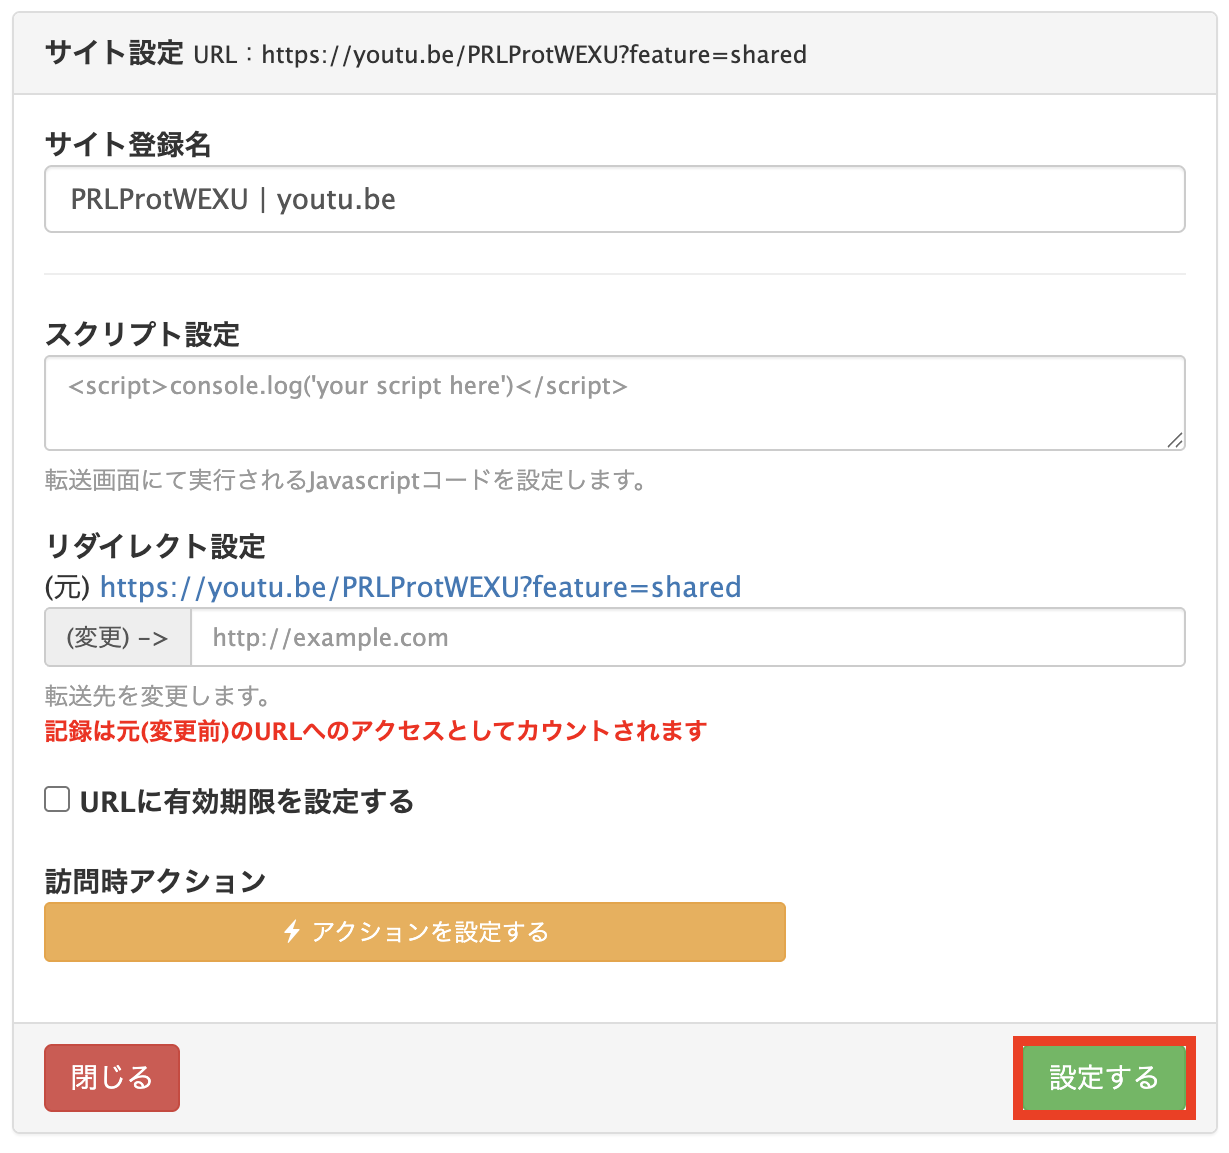
Task: Click the リダイレクト設定 section heading
Action: [155, 546]
